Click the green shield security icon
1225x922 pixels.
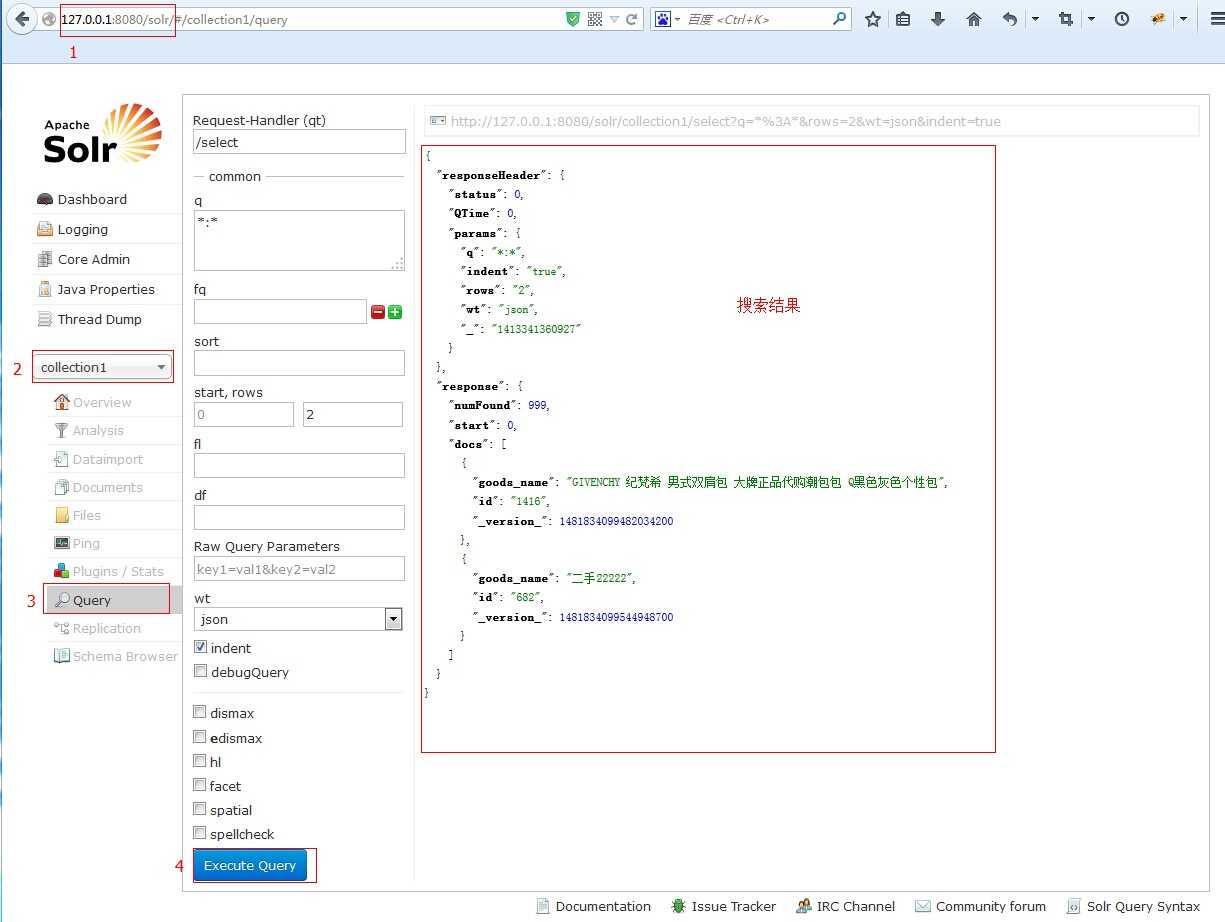pyautogui.click(x=573, y=19)
